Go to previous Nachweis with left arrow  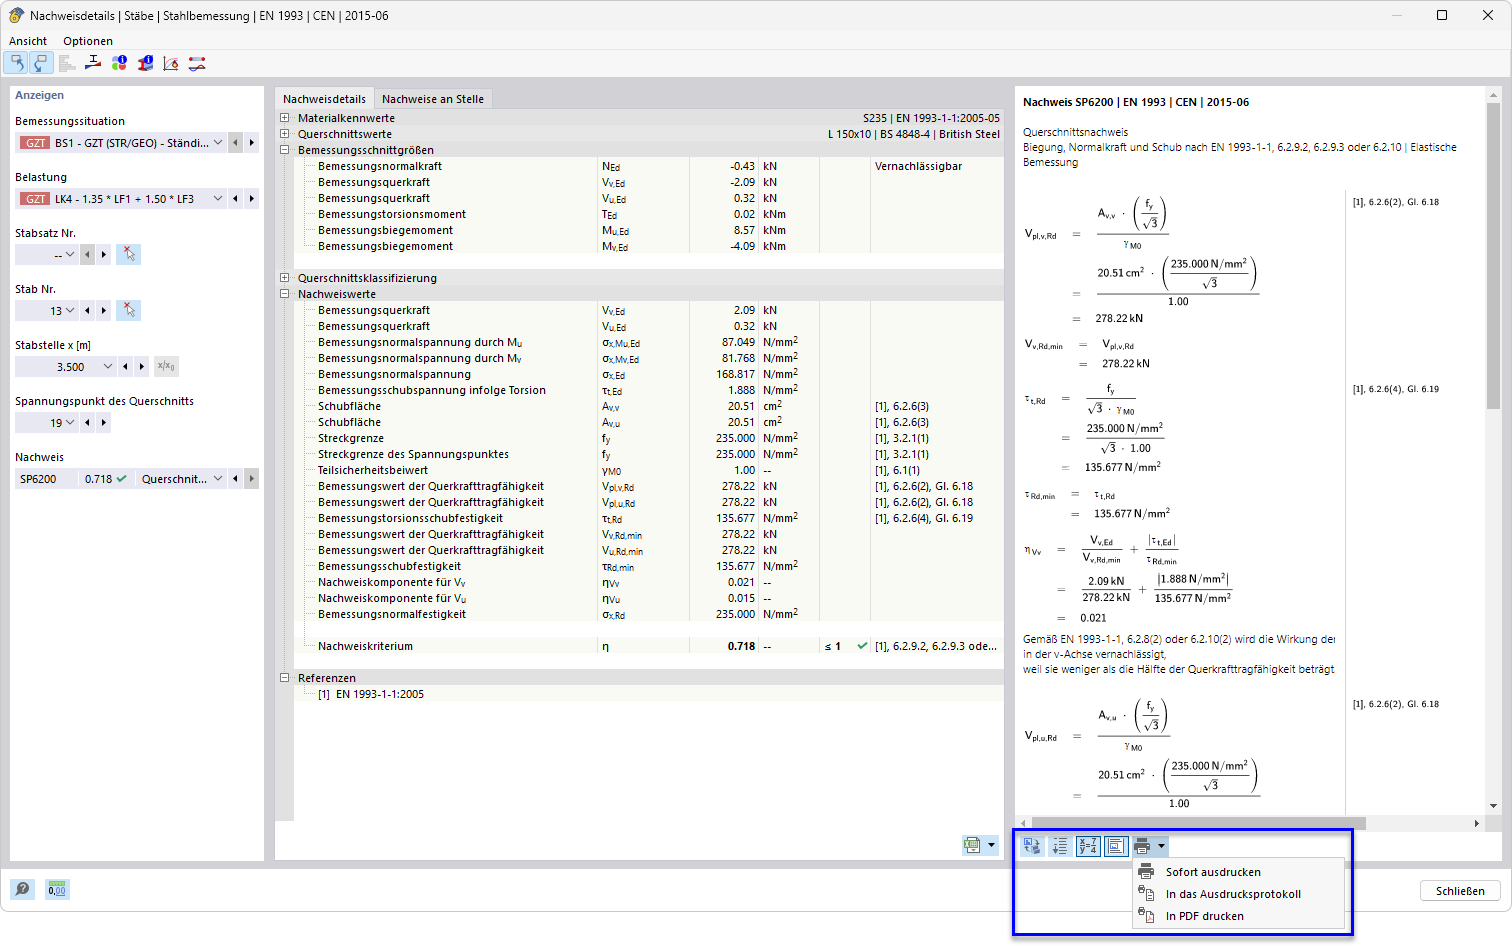(x=236, y=479)
